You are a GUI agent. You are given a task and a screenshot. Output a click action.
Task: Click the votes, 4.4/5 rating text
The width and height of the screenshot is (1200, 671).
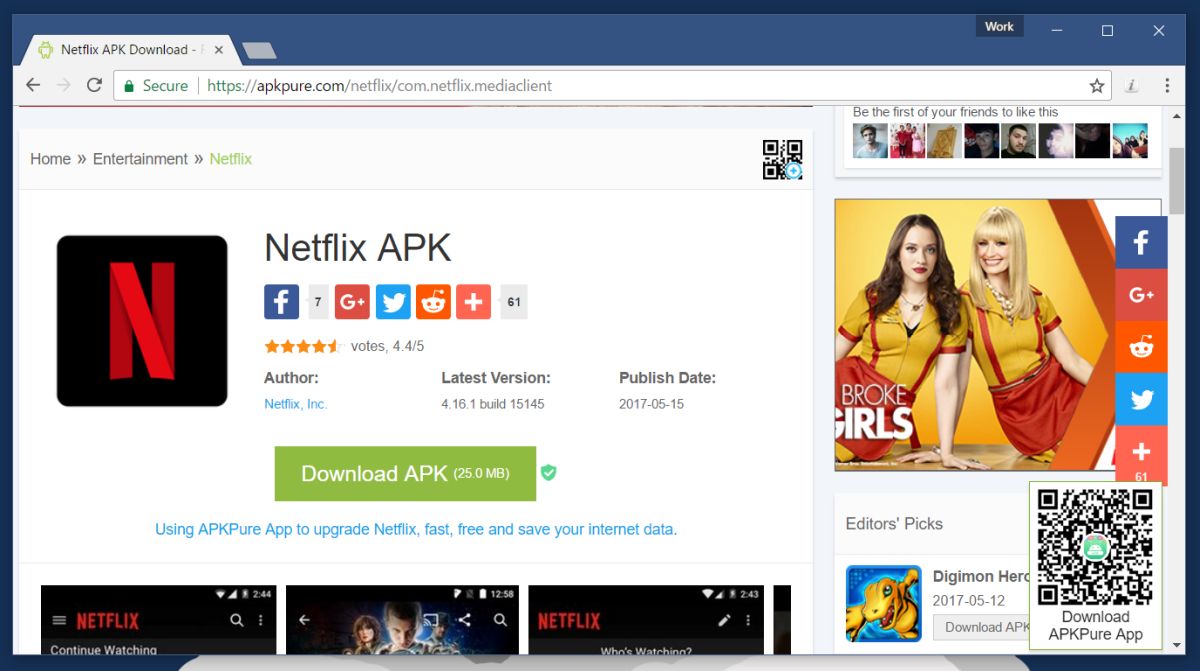(x=387, y=346)
